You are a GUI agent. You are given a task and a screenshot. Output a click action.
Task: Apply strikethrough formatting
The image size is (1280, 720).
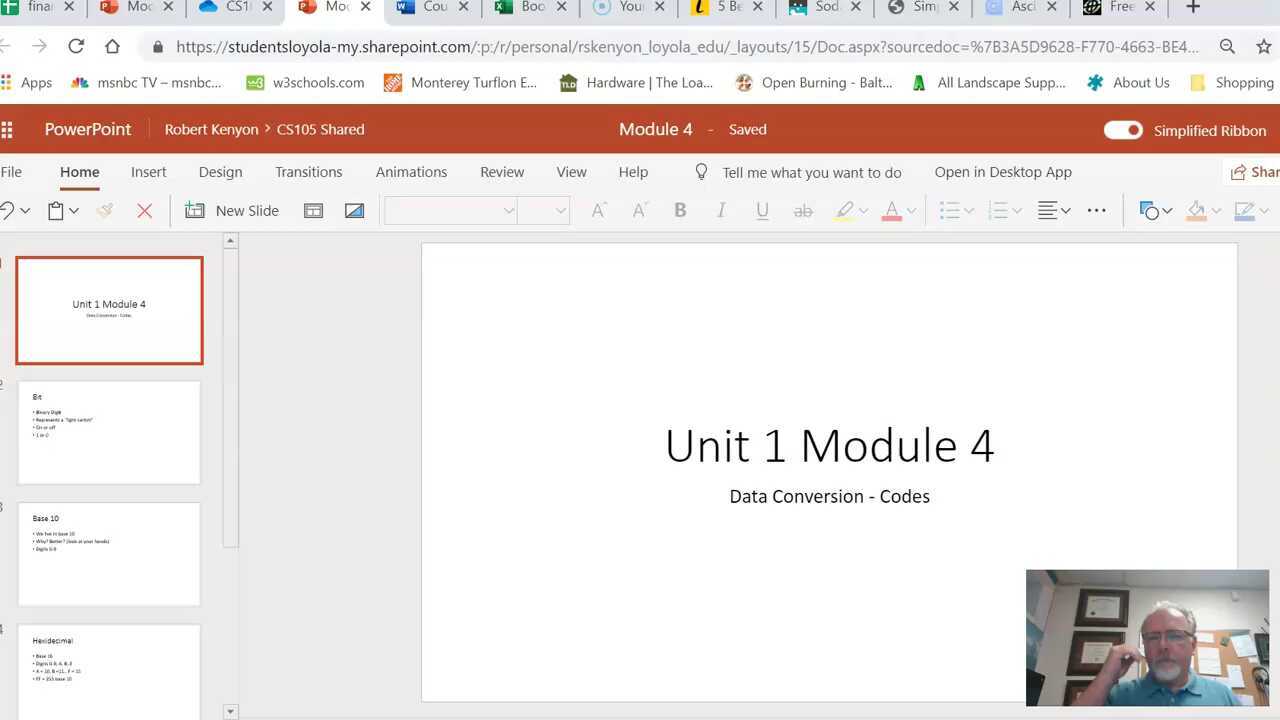[803, 210]
